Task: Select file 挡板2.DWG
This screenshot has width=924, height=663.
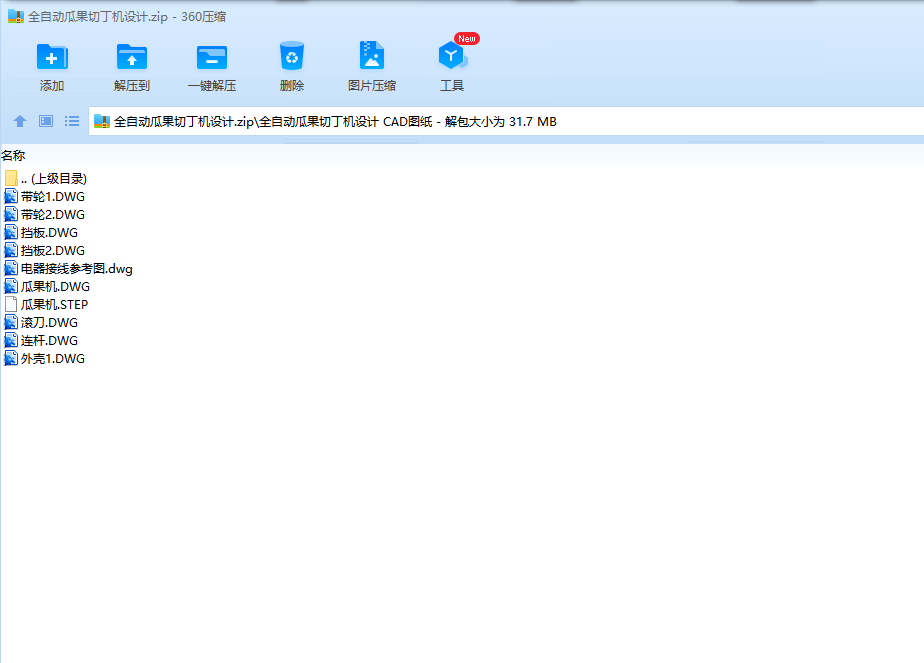Action: pos(45,250)
